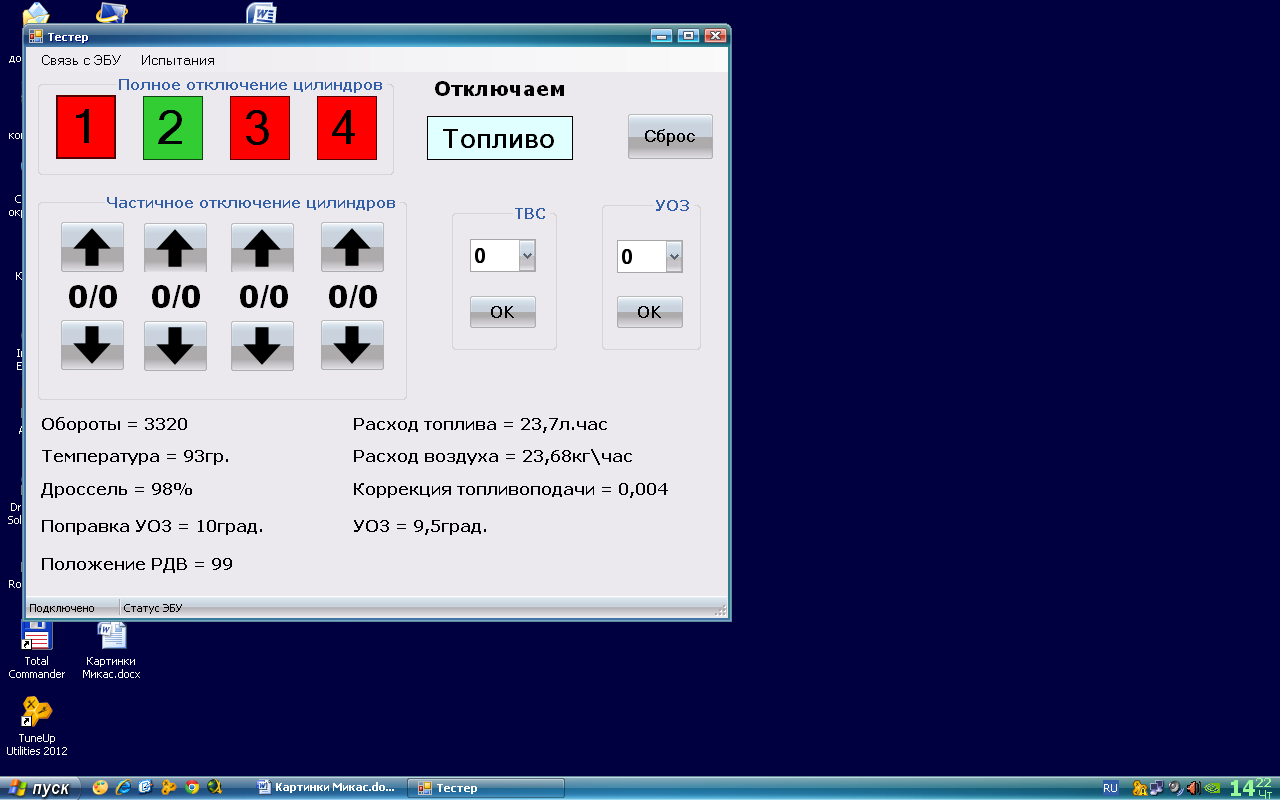Viewport: 1280px width, 800px height.
Task: Click the Дроссель = 98% reading
Action: tap(117, 489)
